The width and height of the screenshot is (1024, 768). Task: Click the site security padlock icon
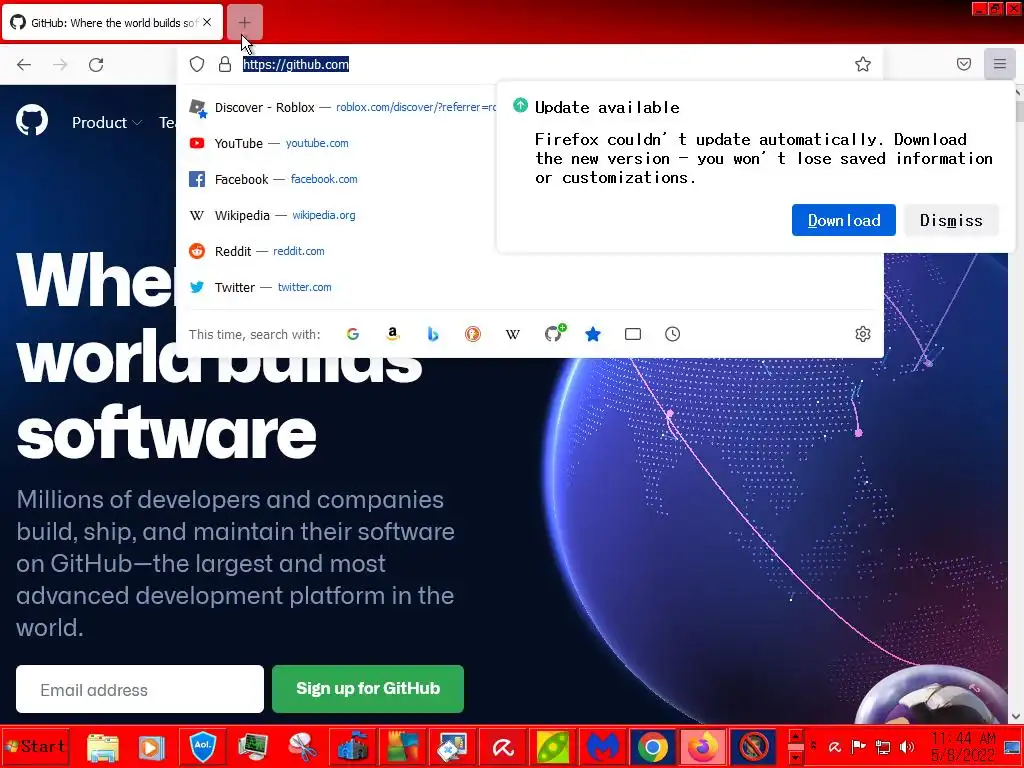click(225, 64)
